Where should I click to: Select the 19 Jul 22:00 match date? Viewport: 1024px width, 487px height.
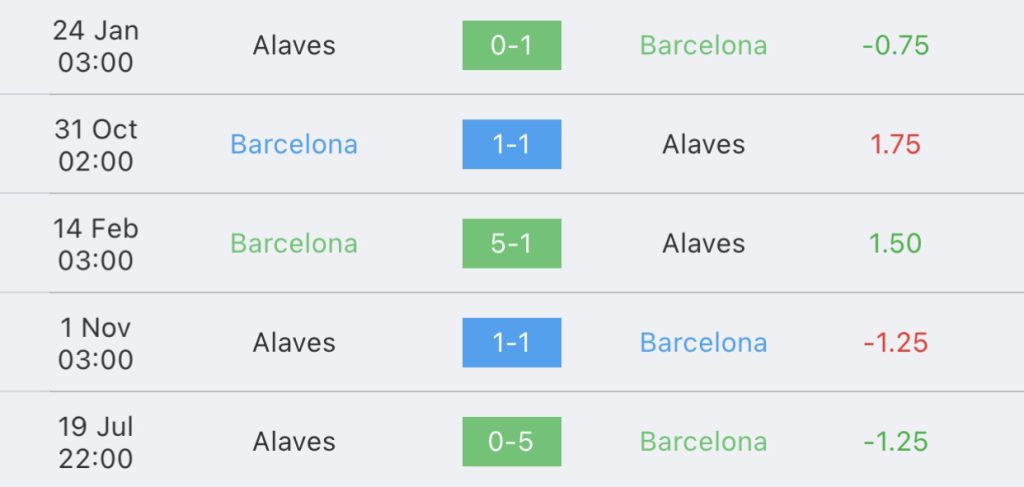95,443
